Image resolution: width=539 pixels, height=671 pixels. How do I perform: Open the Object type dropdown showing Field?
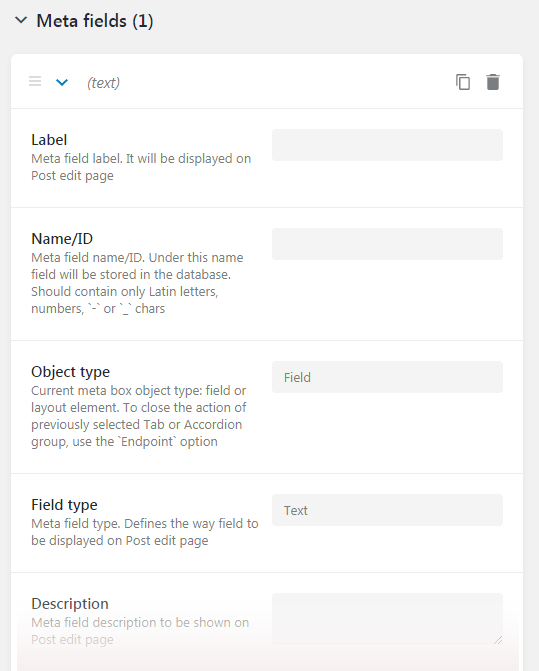coord(387,377)
